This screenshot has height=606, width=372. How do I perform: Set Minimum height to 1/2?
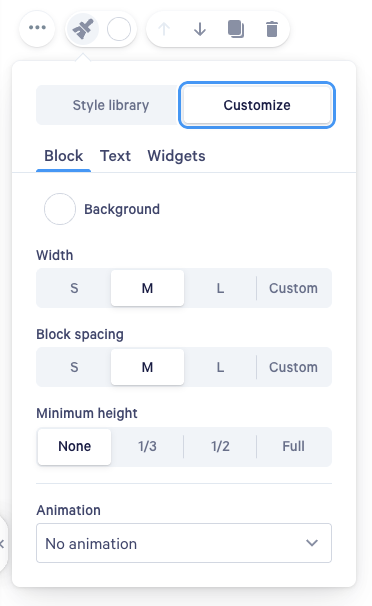[x=220, y=446]
